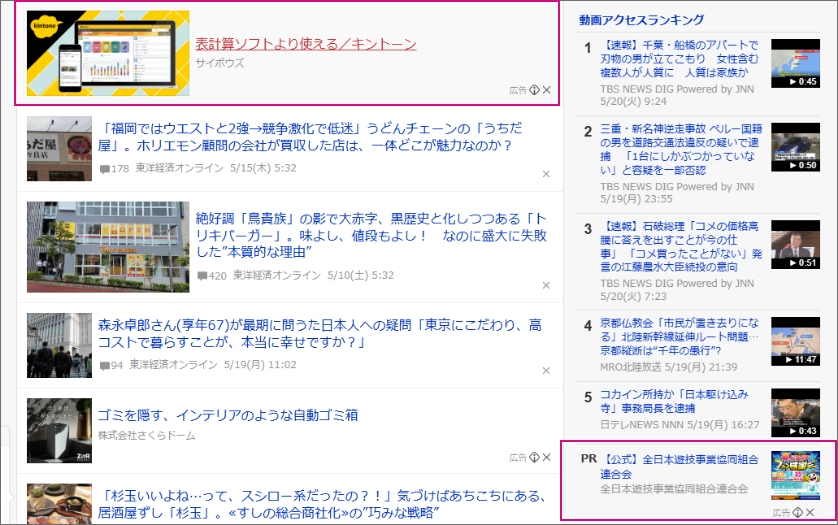Click the 自動ゴミ箱 ad thumbnail
838x525 pixels.
[x=59, y=430]
